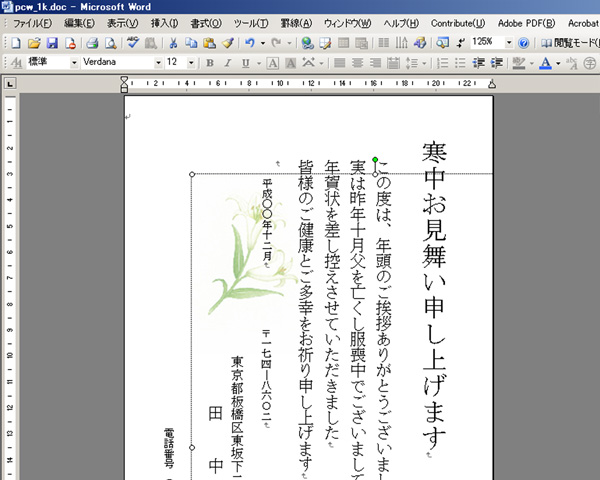Click the green rotation handle of textbox
Viewport: 600px width, 480px height.
coord(375,159)
